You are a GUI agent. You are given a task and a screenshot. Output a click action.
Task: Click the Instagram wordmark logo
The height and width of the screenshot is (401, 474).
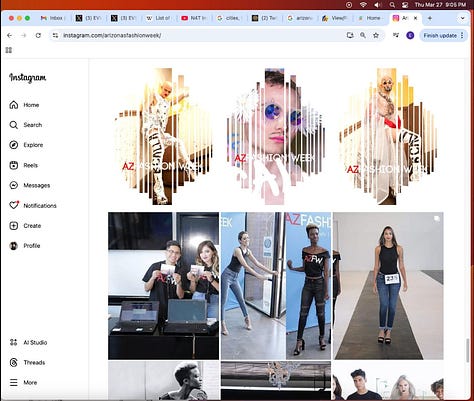tap(28, 78)
